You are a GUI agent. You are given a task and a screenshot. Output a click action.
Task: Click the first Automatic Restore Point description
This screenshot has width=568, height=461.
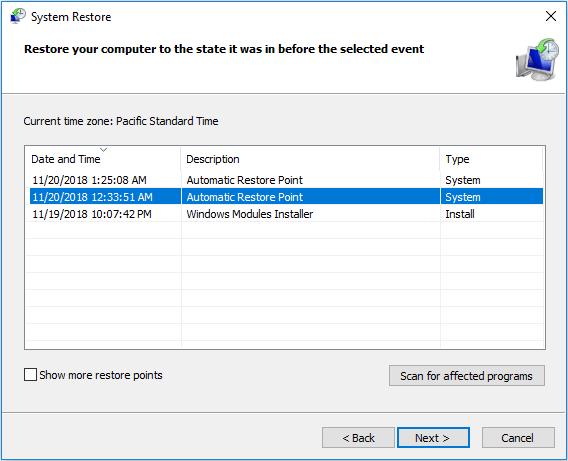click(x=245, y=180)
